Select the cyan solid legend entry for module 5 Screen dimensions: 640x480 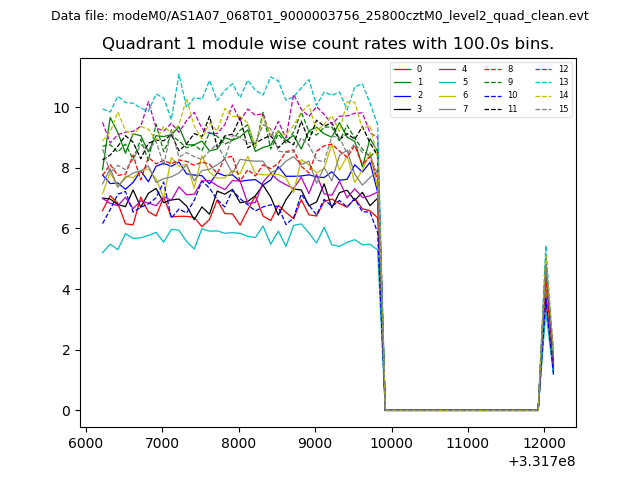pos(449,82)
